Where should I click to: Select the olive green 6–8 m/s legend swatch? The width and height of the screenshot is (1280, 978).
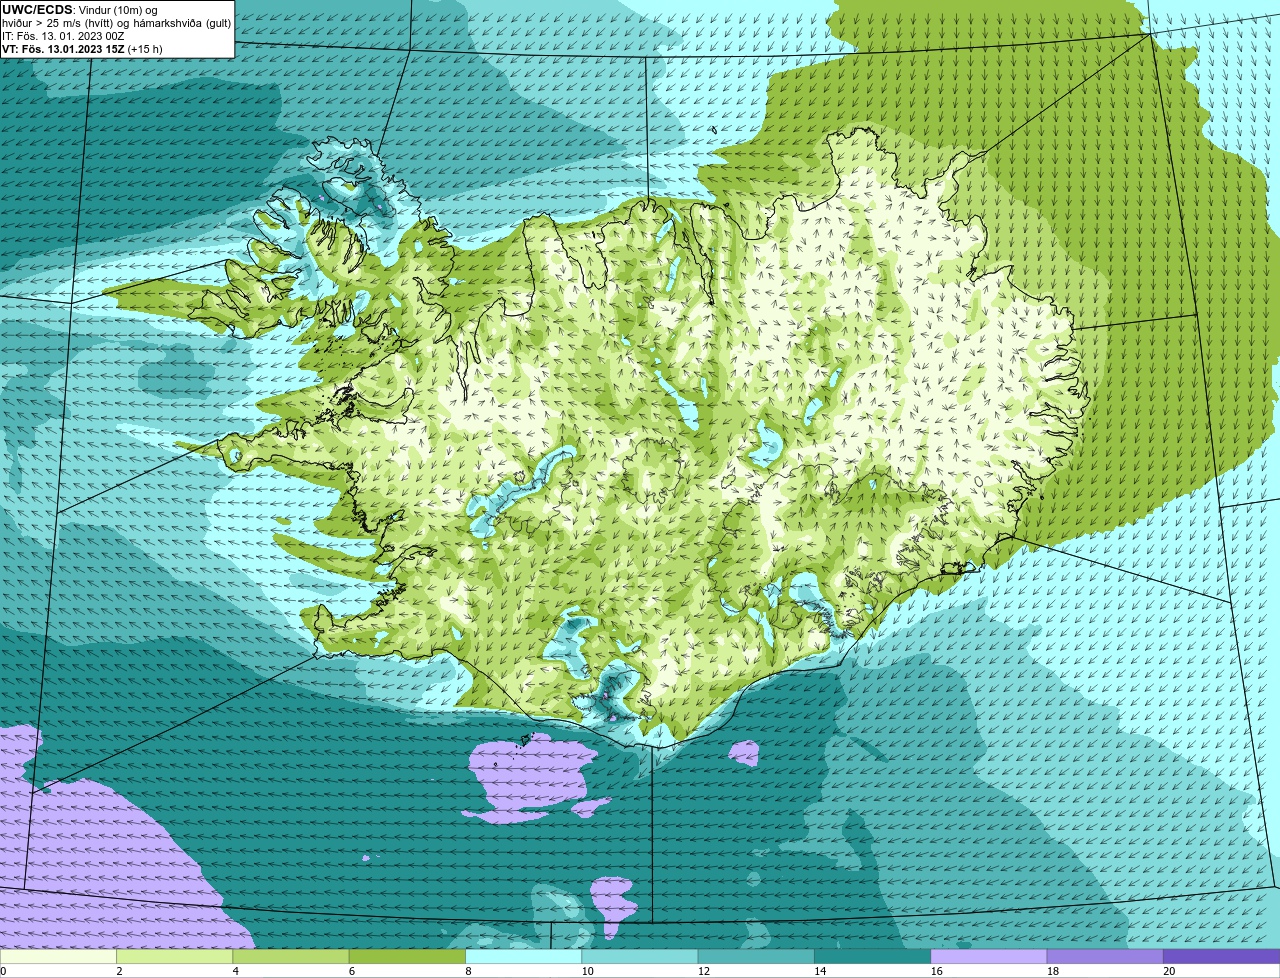(x=407, y=957)
